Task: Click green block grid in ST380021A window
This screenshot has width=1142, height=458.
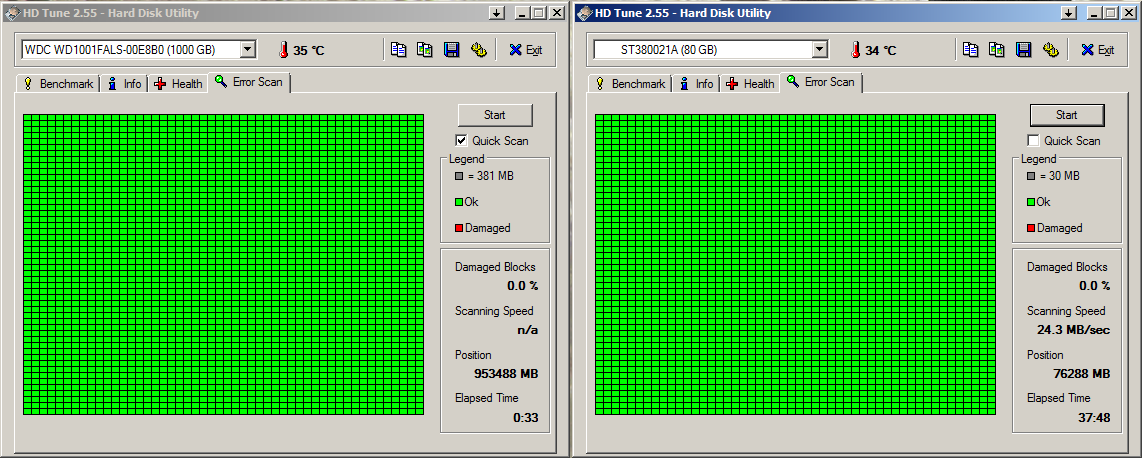Action: click(x=795, y=264)
